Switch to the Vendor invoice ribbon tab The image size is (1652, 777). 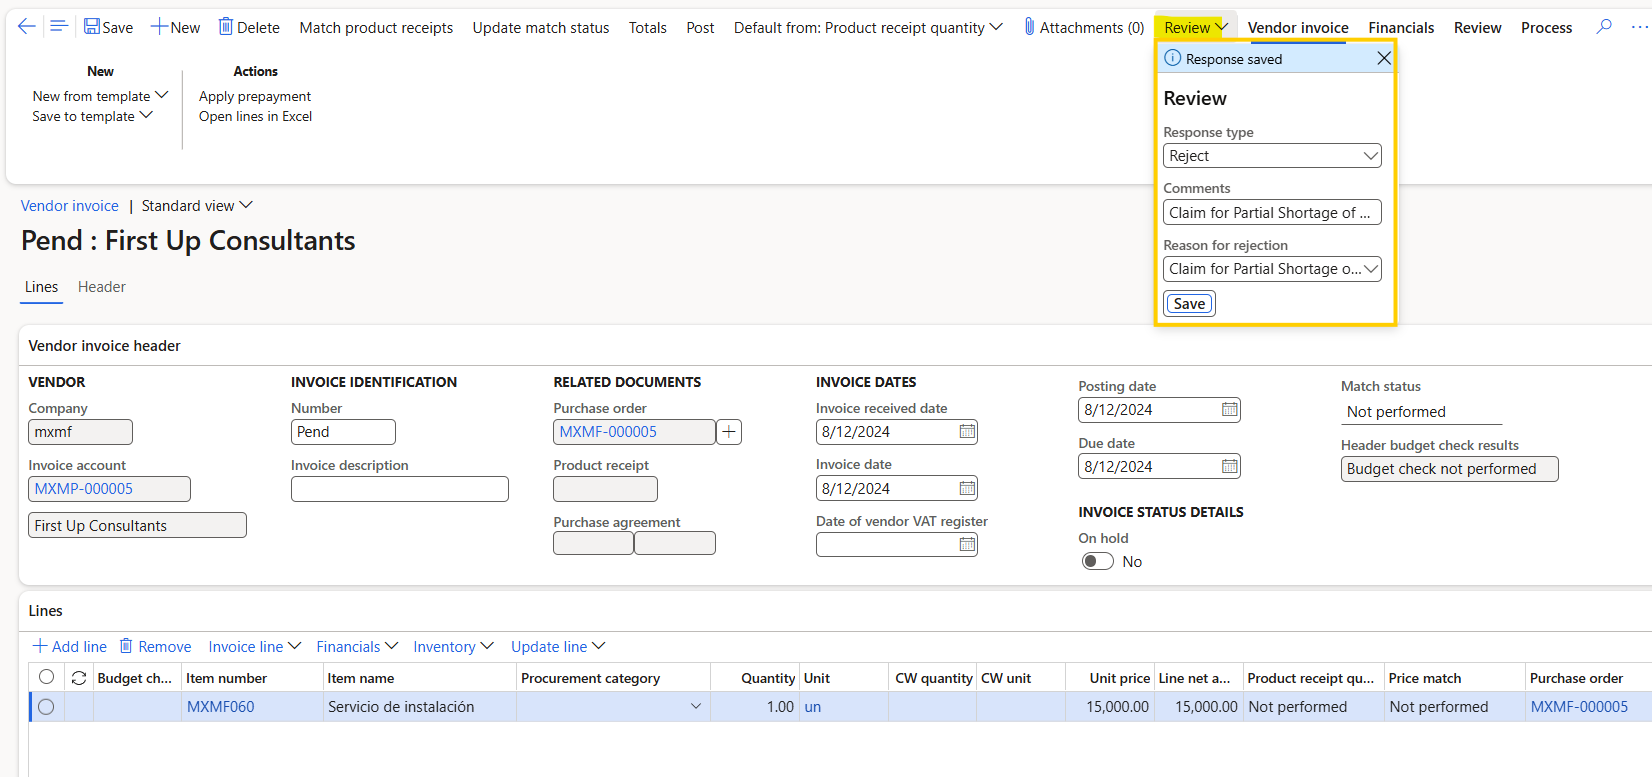point(1298,28)
